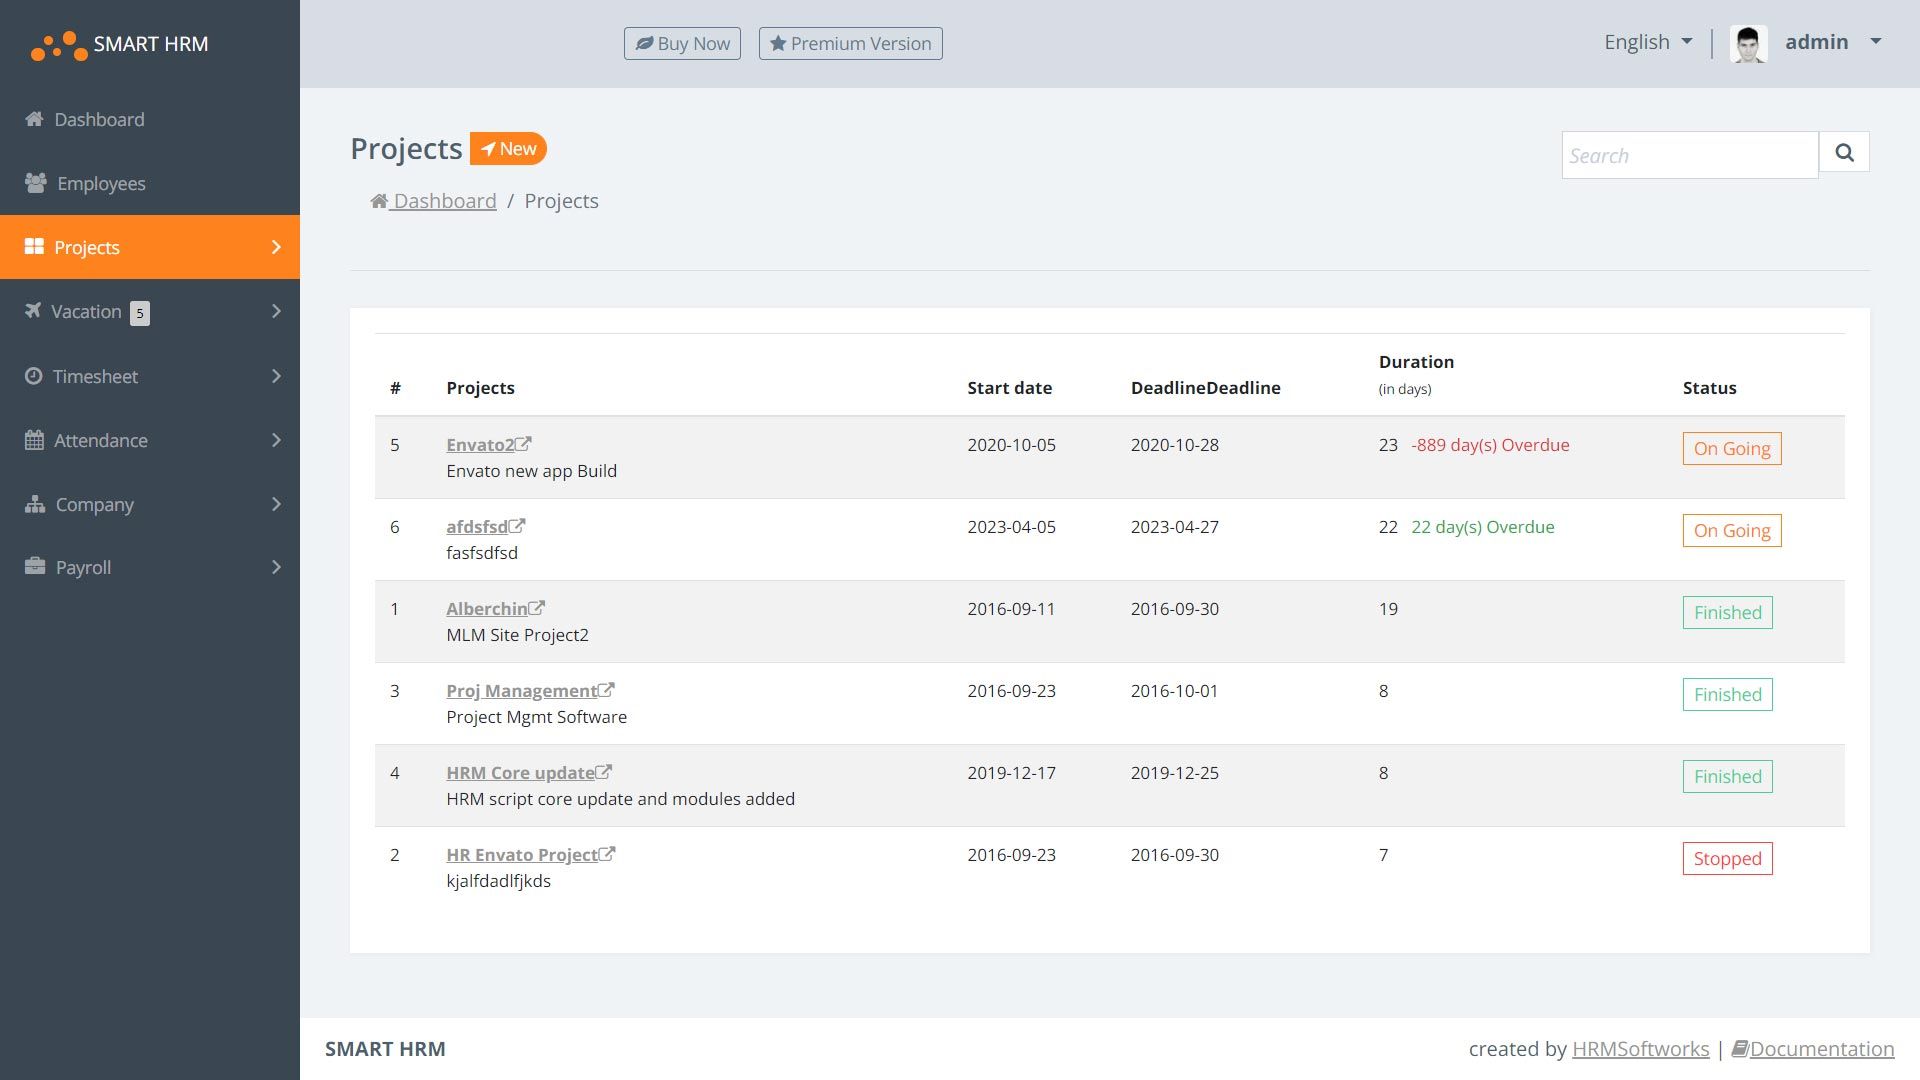The height and width of the screenshot is (1080, 1920).
Task: Expand the Vacation sidebar submenu
Action: point(276,312)
